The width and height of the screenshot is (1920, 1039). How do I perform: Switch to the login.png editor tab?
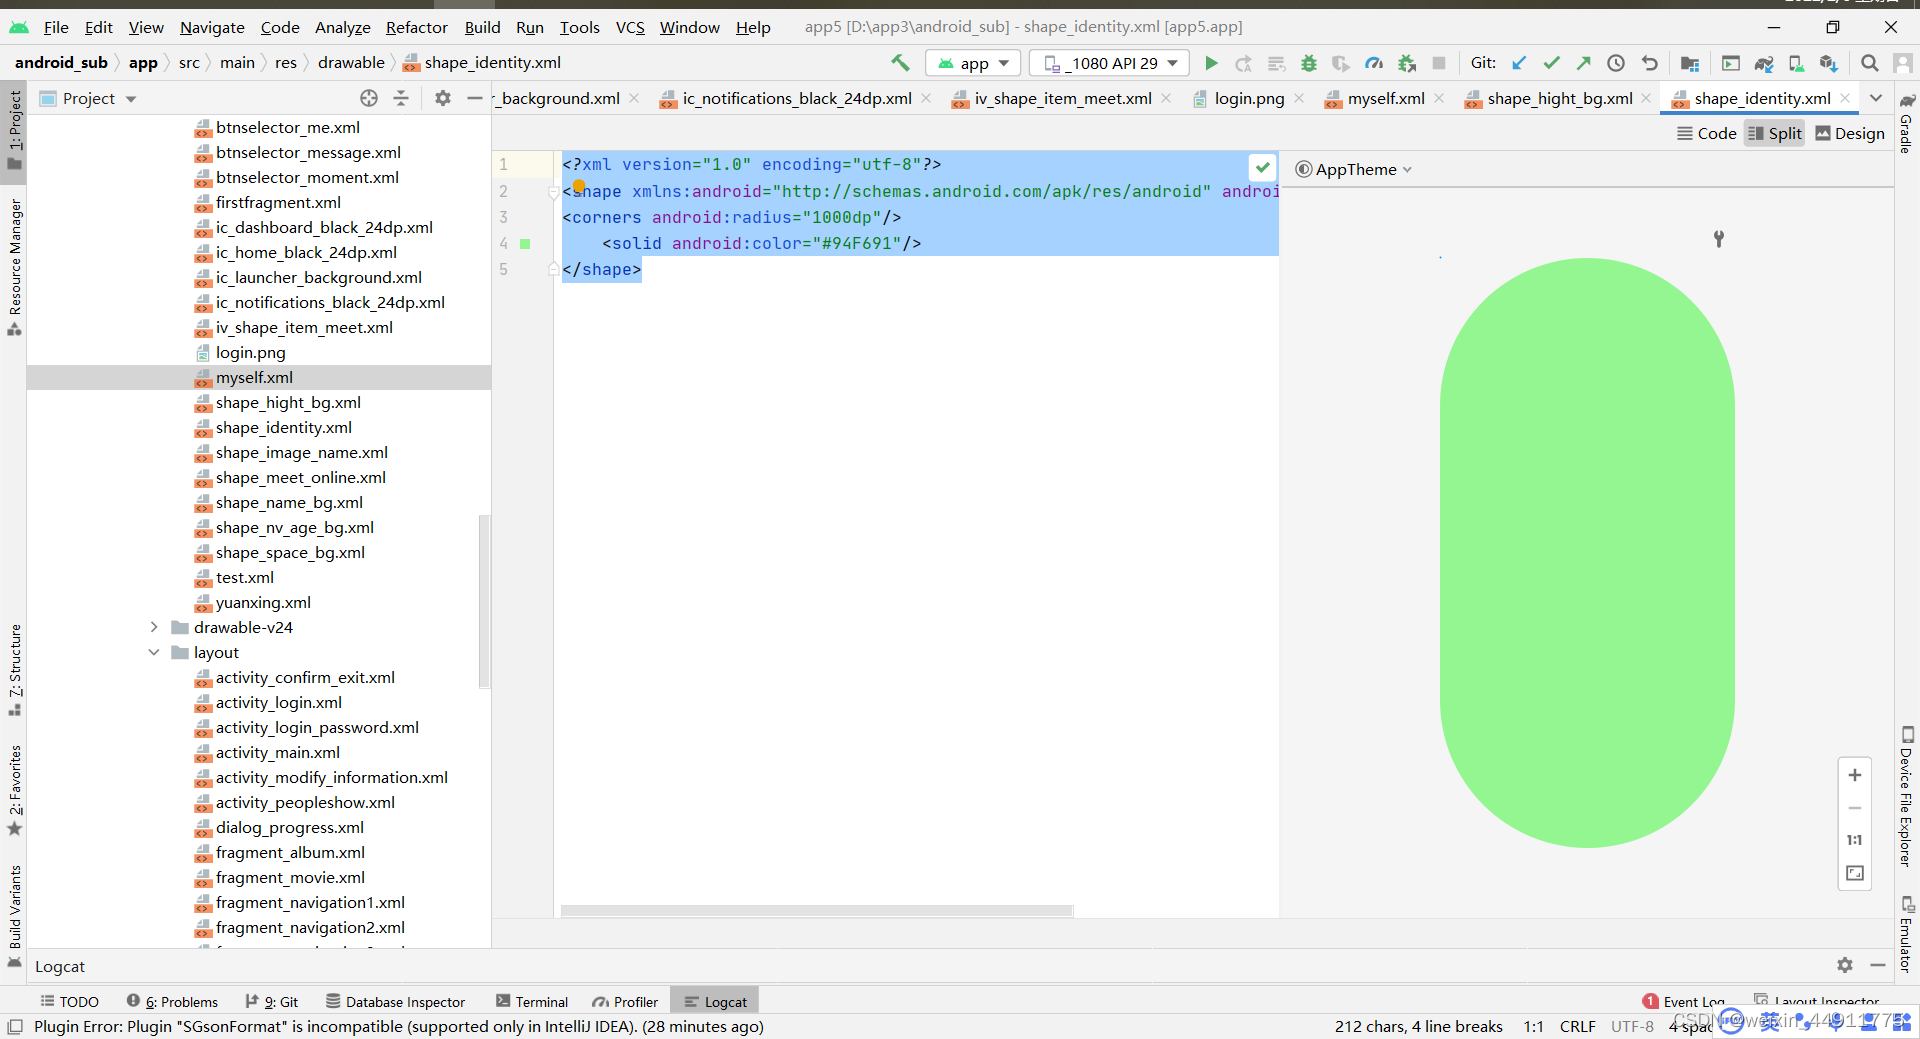pyautogui.click(x=1249, y=98)
